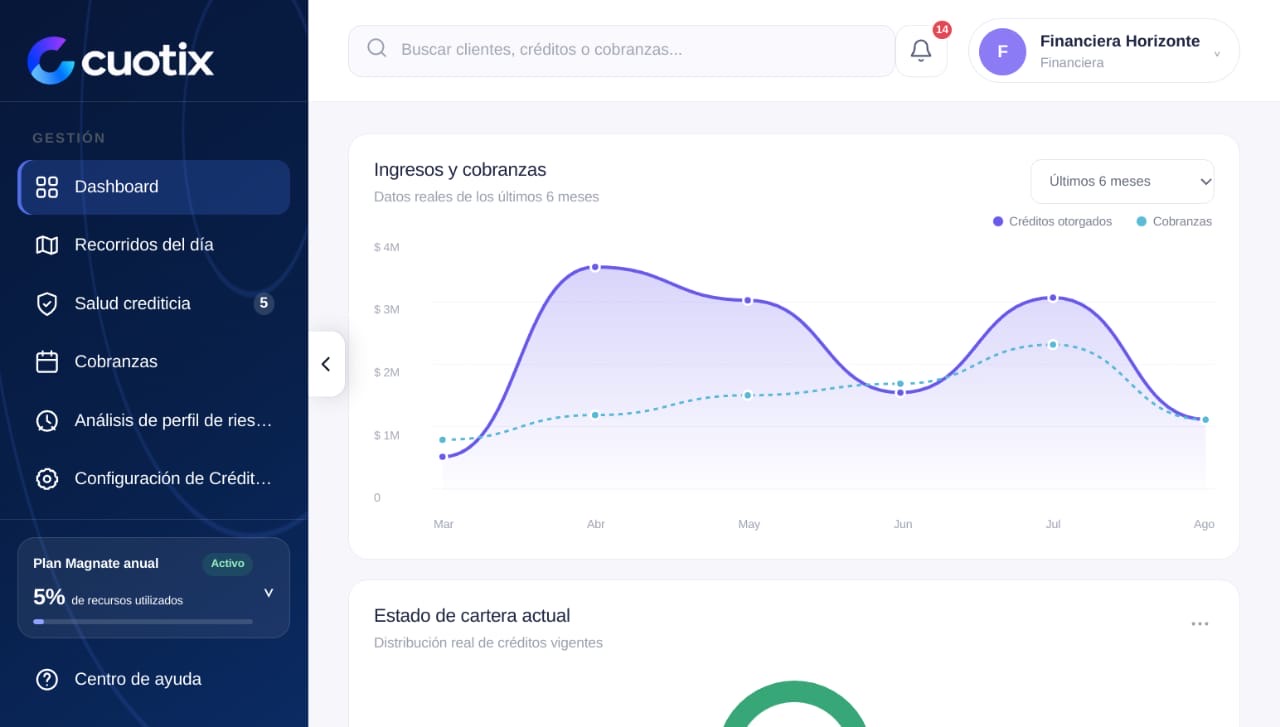This screenshot has height=727, width=1280.
Task: Open the Cobranzas section
Action: point(154,362)
